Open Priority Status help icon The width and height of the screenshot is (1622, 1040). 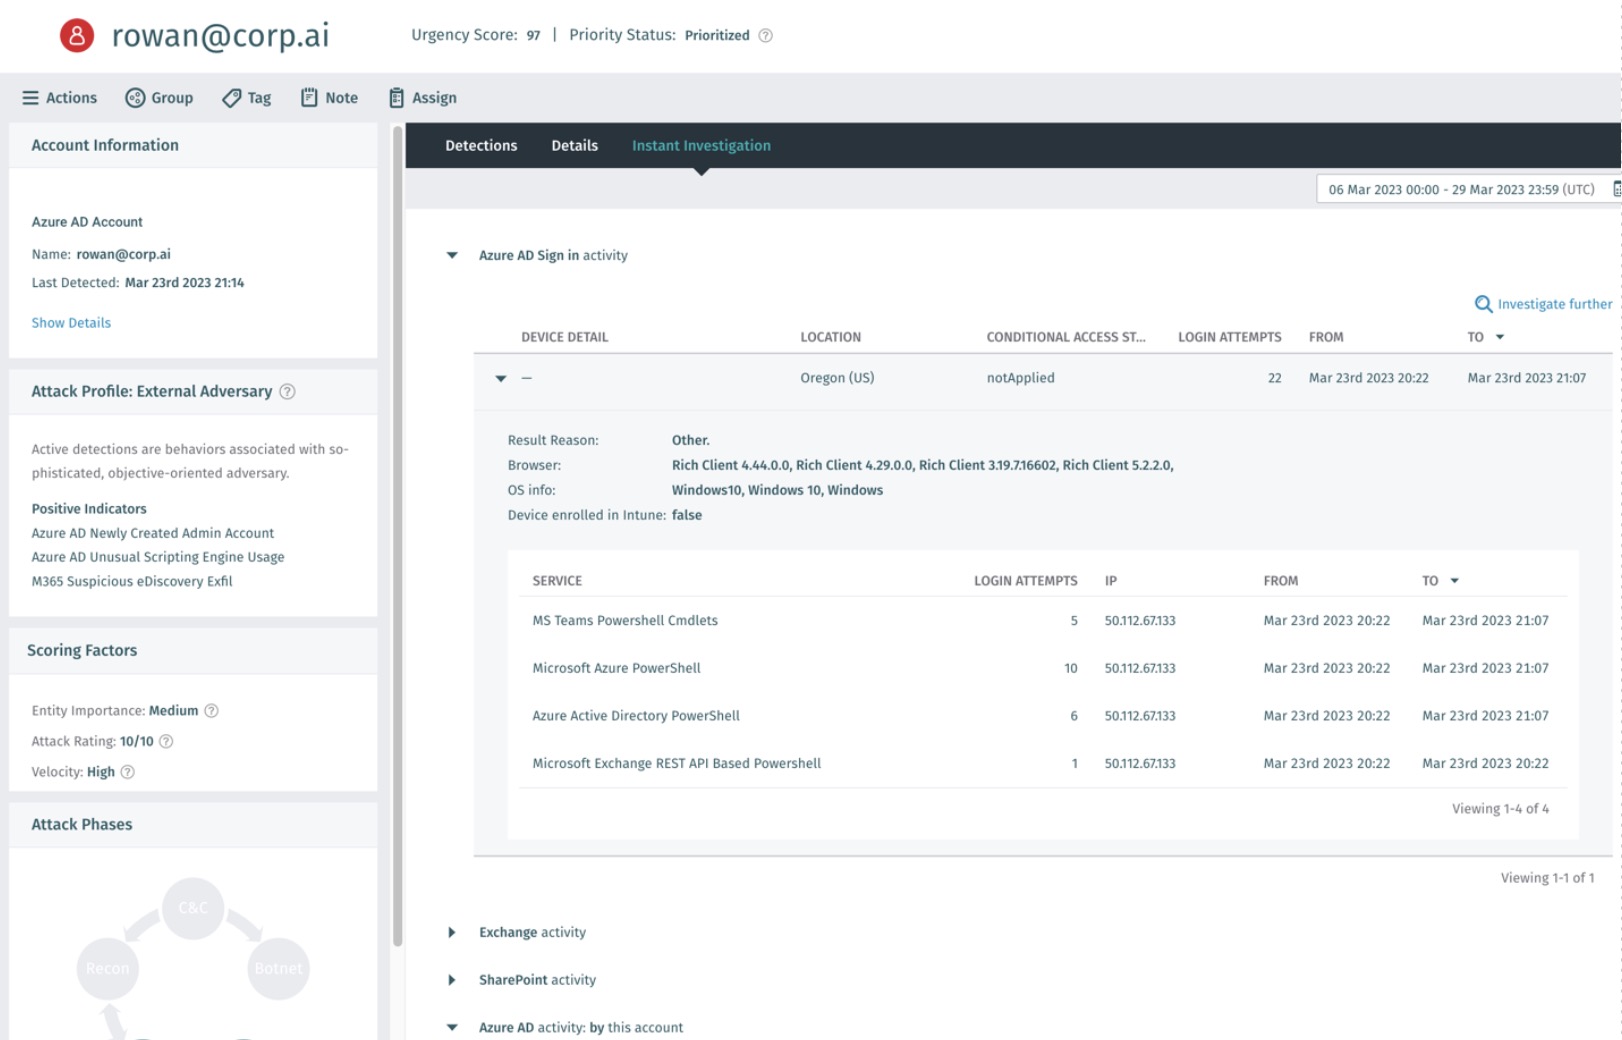click(x=766, y=35)
